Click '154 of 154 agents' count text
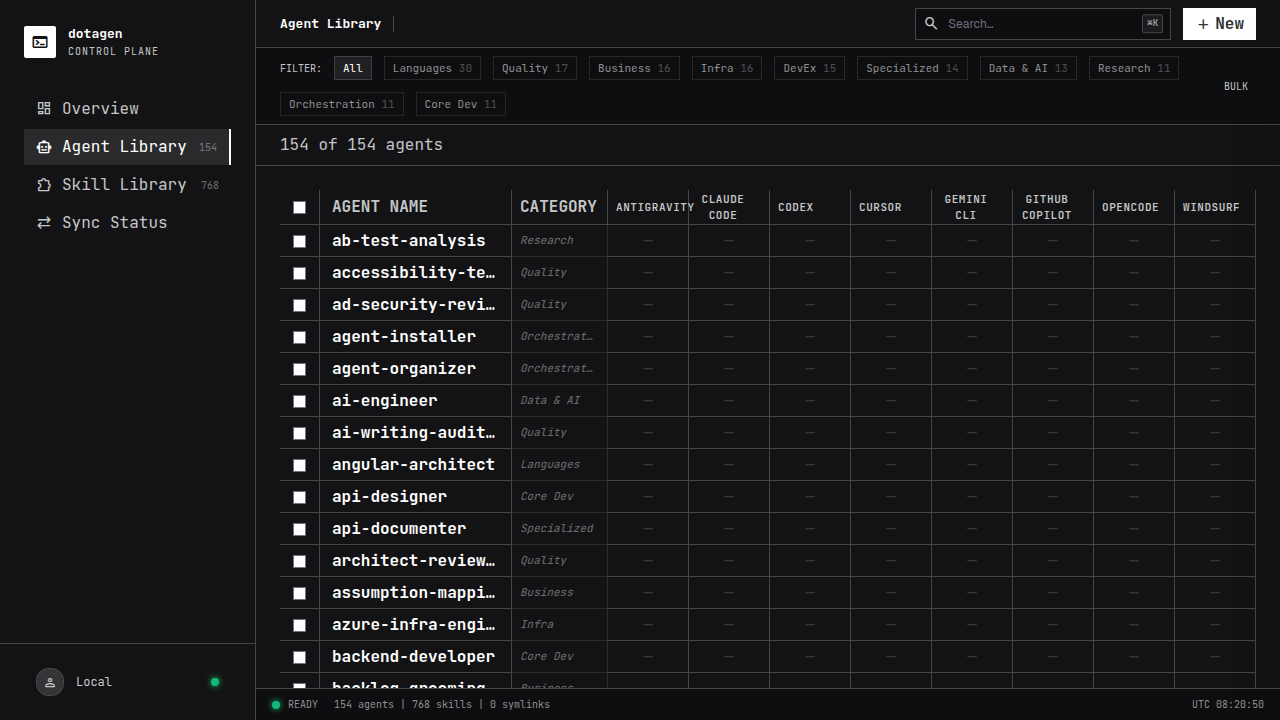 (x=361, y=145)
